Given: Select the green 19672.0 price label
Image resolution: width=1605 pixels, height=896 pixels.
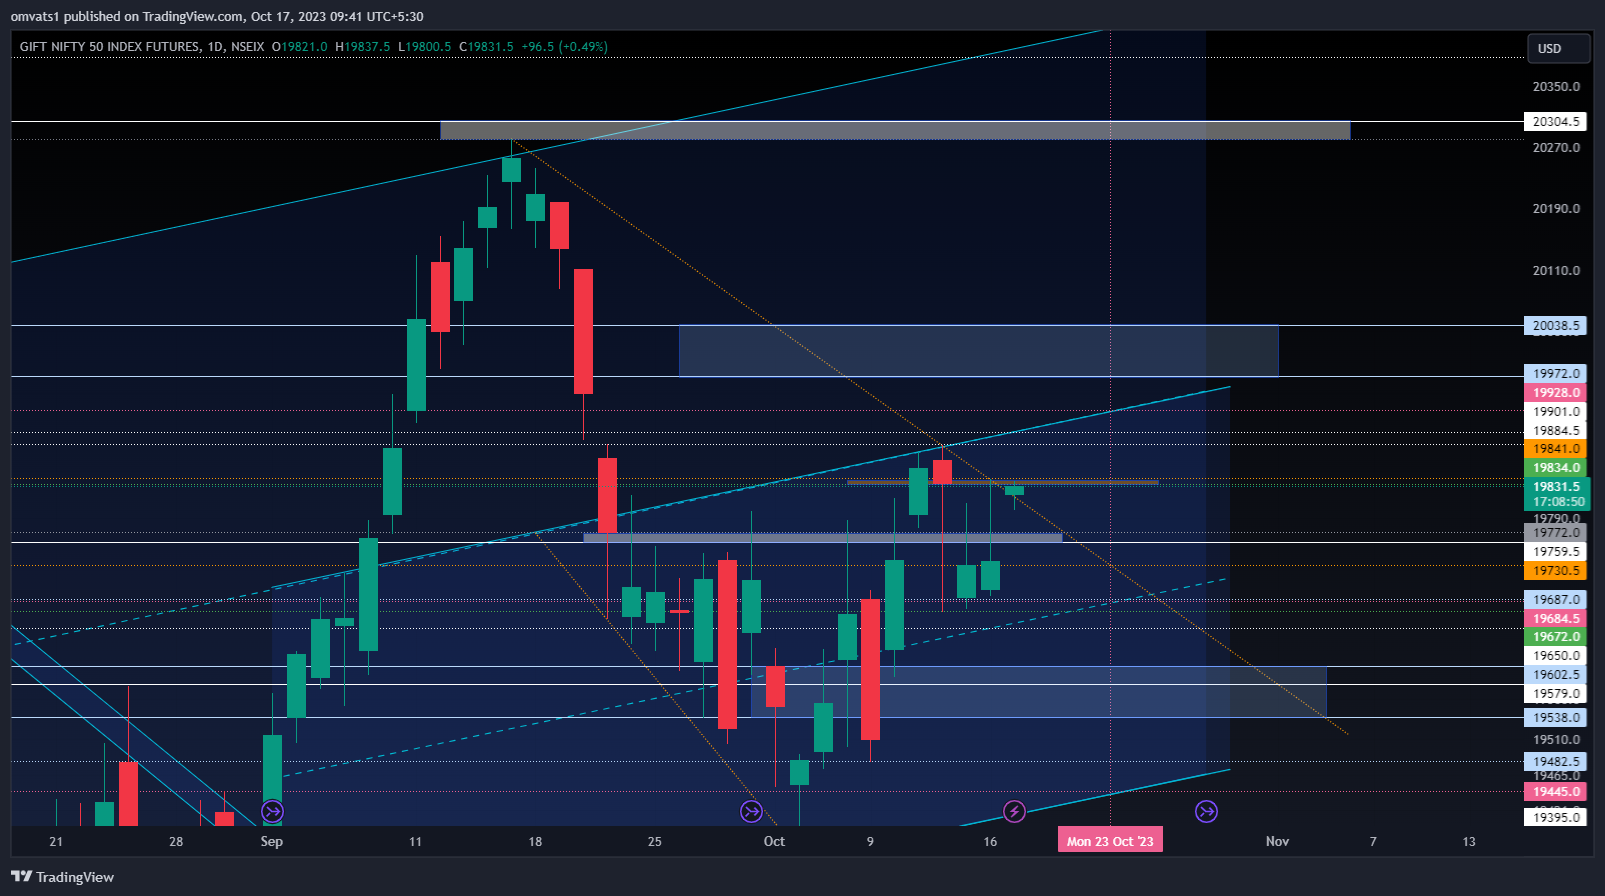Looking at the screenshot, I should tap(1556, 637).
